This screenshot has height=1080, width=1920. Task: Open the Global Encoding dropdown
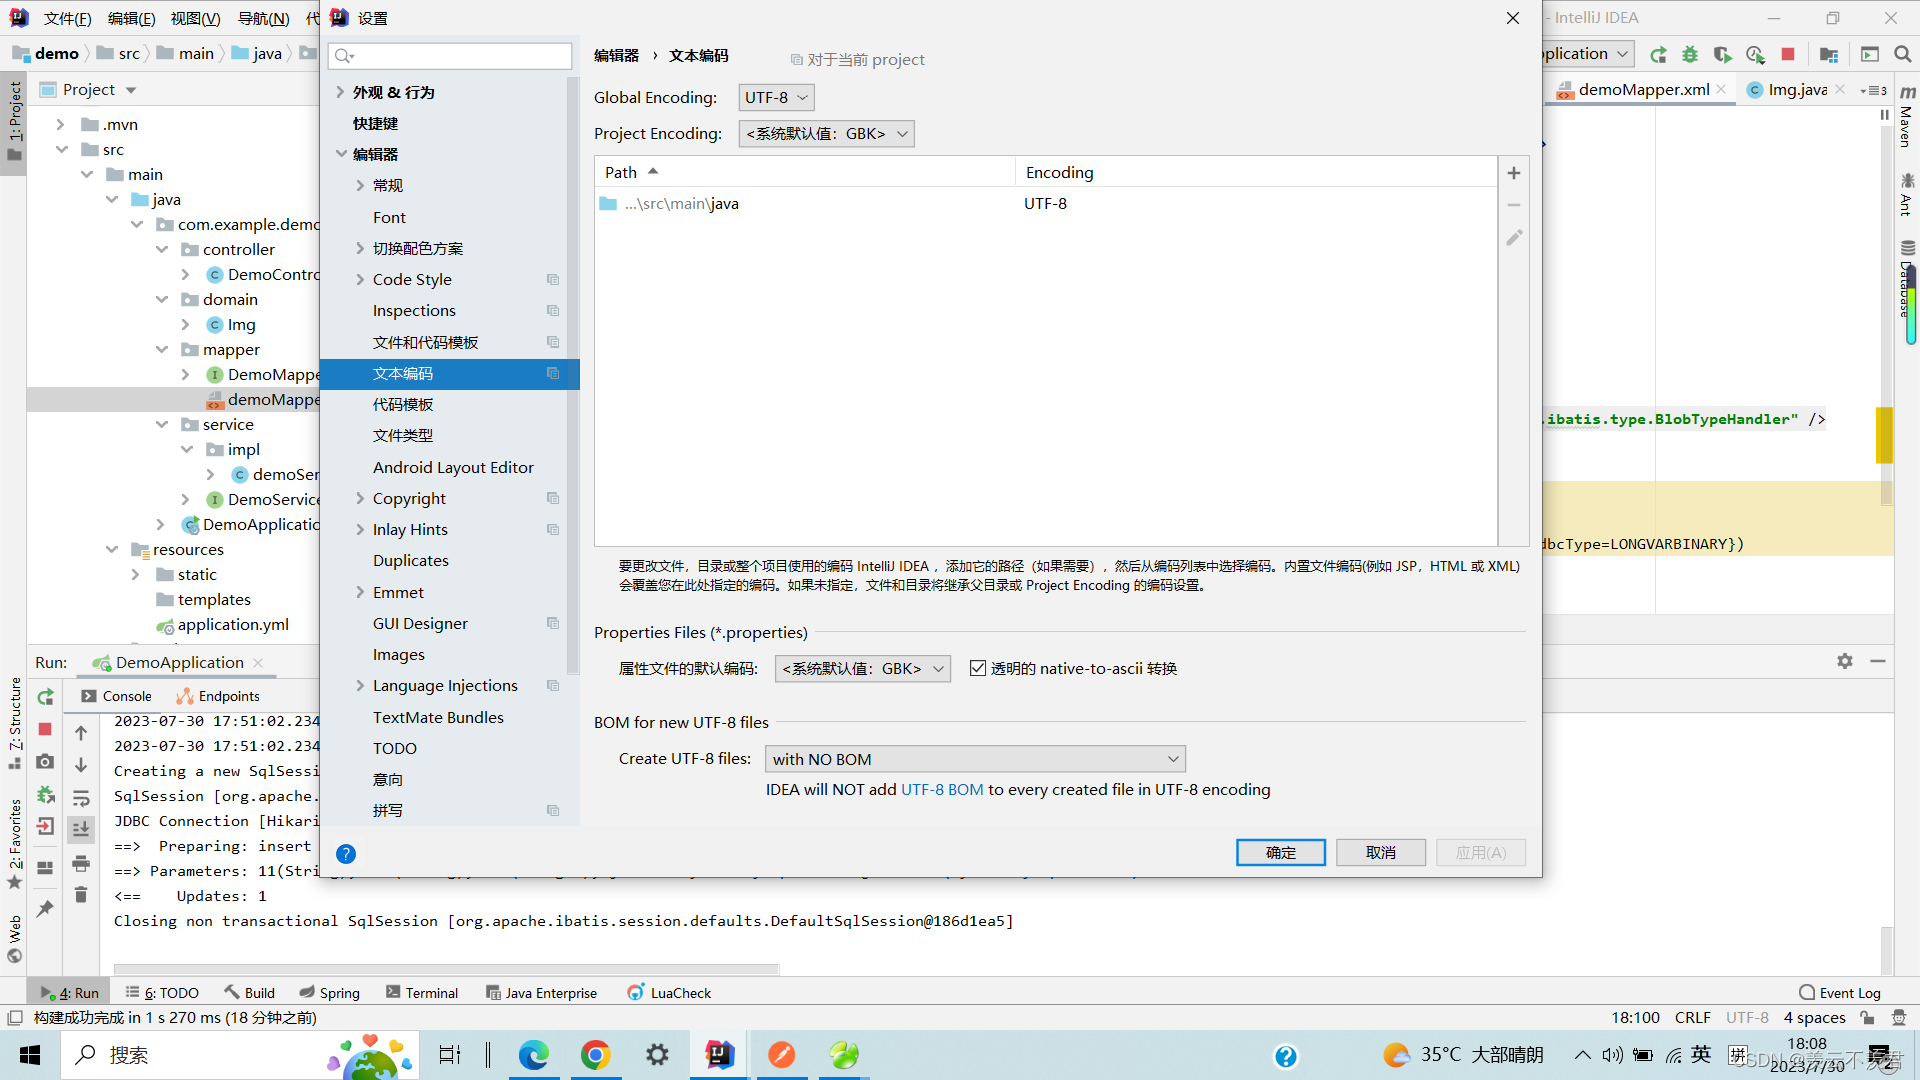tap(776, 97)
